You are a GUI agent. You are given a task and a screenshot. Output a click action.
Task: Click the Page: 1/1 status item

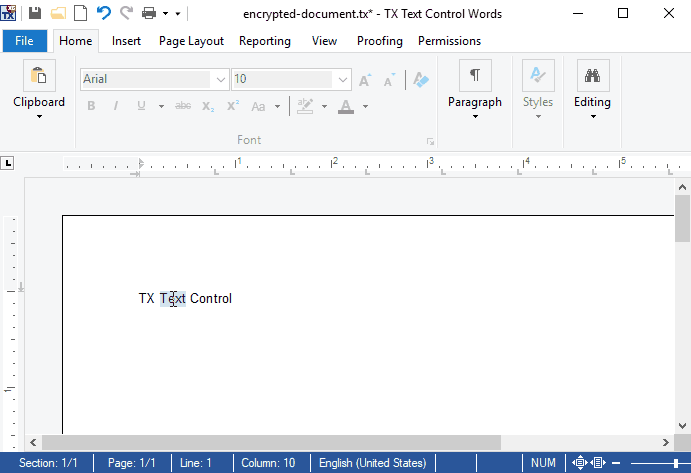tap(132, 463)
